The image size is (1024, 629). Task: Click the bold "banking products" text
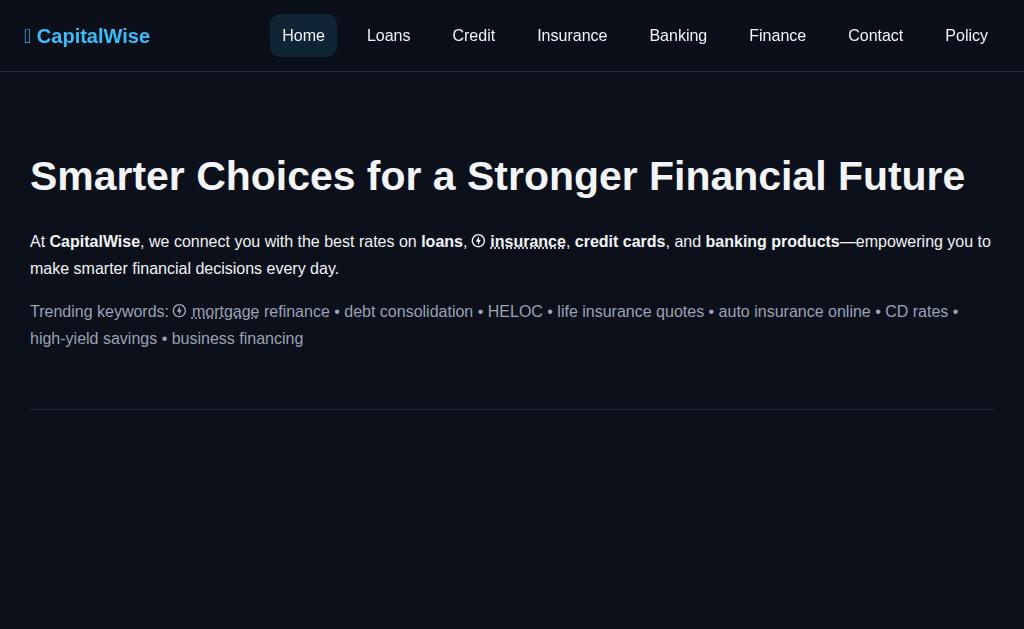[x=772, y=242]
